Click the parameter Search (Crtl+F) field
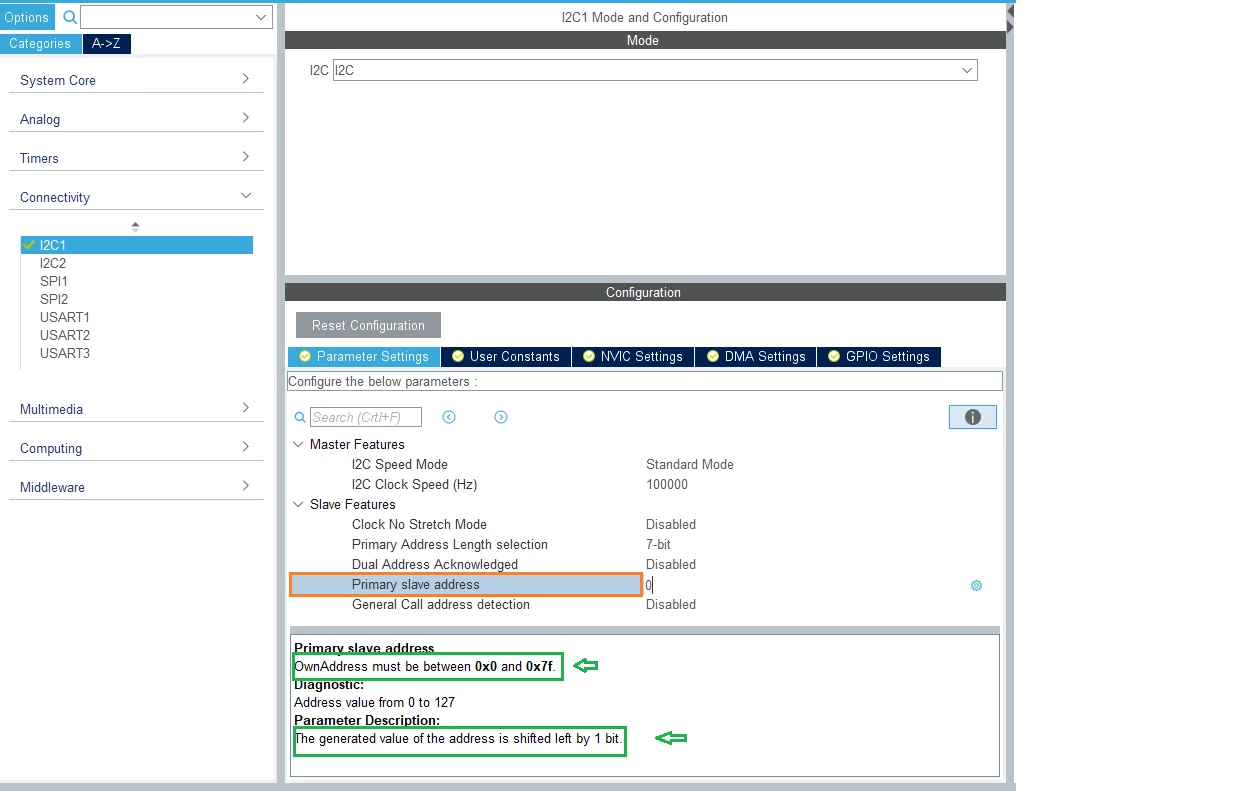 click(x=365, y=417)
